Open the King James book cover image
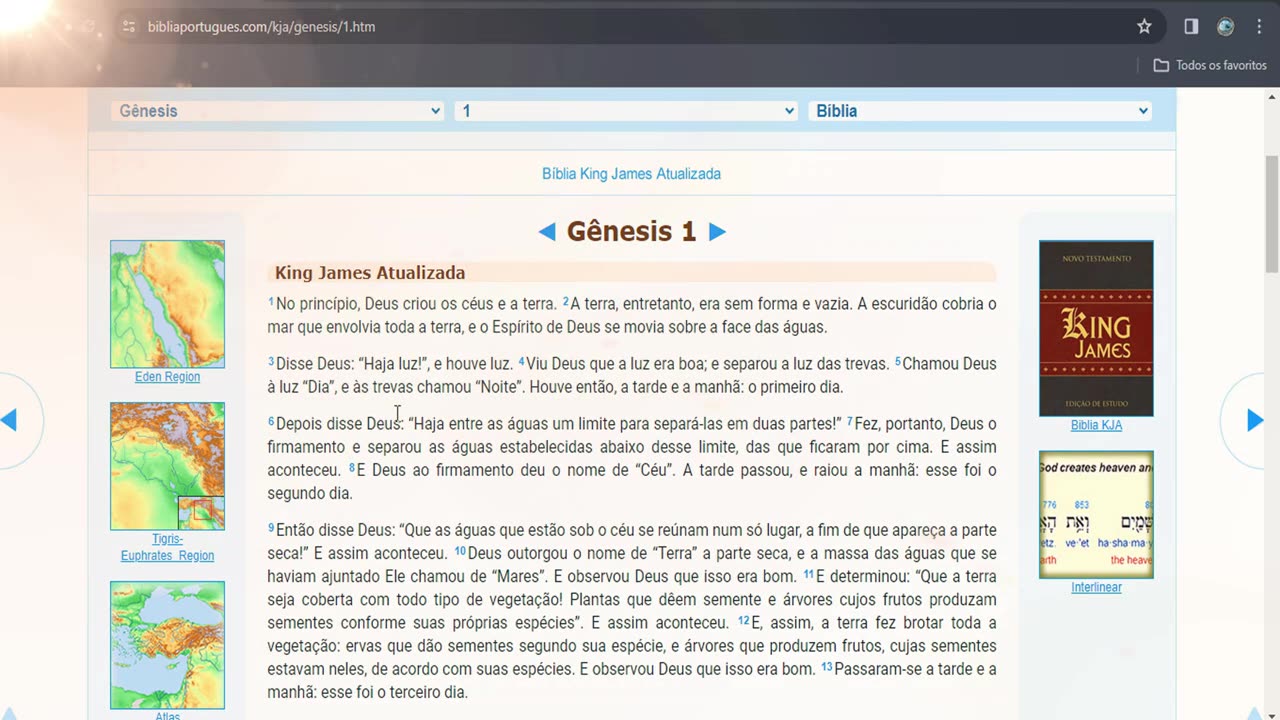 [x=1096, y=328]
